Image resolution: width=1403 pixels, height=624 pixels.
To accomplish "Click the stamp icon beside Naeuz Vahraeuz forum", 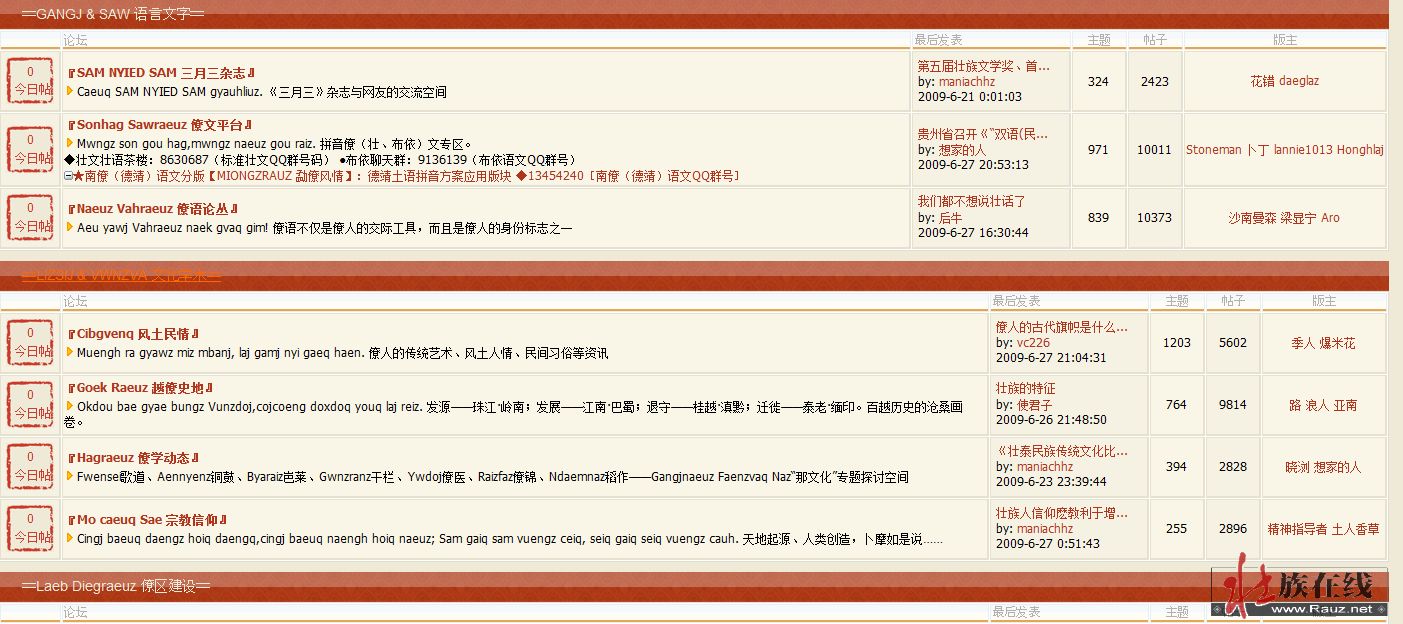I will 30,217.
